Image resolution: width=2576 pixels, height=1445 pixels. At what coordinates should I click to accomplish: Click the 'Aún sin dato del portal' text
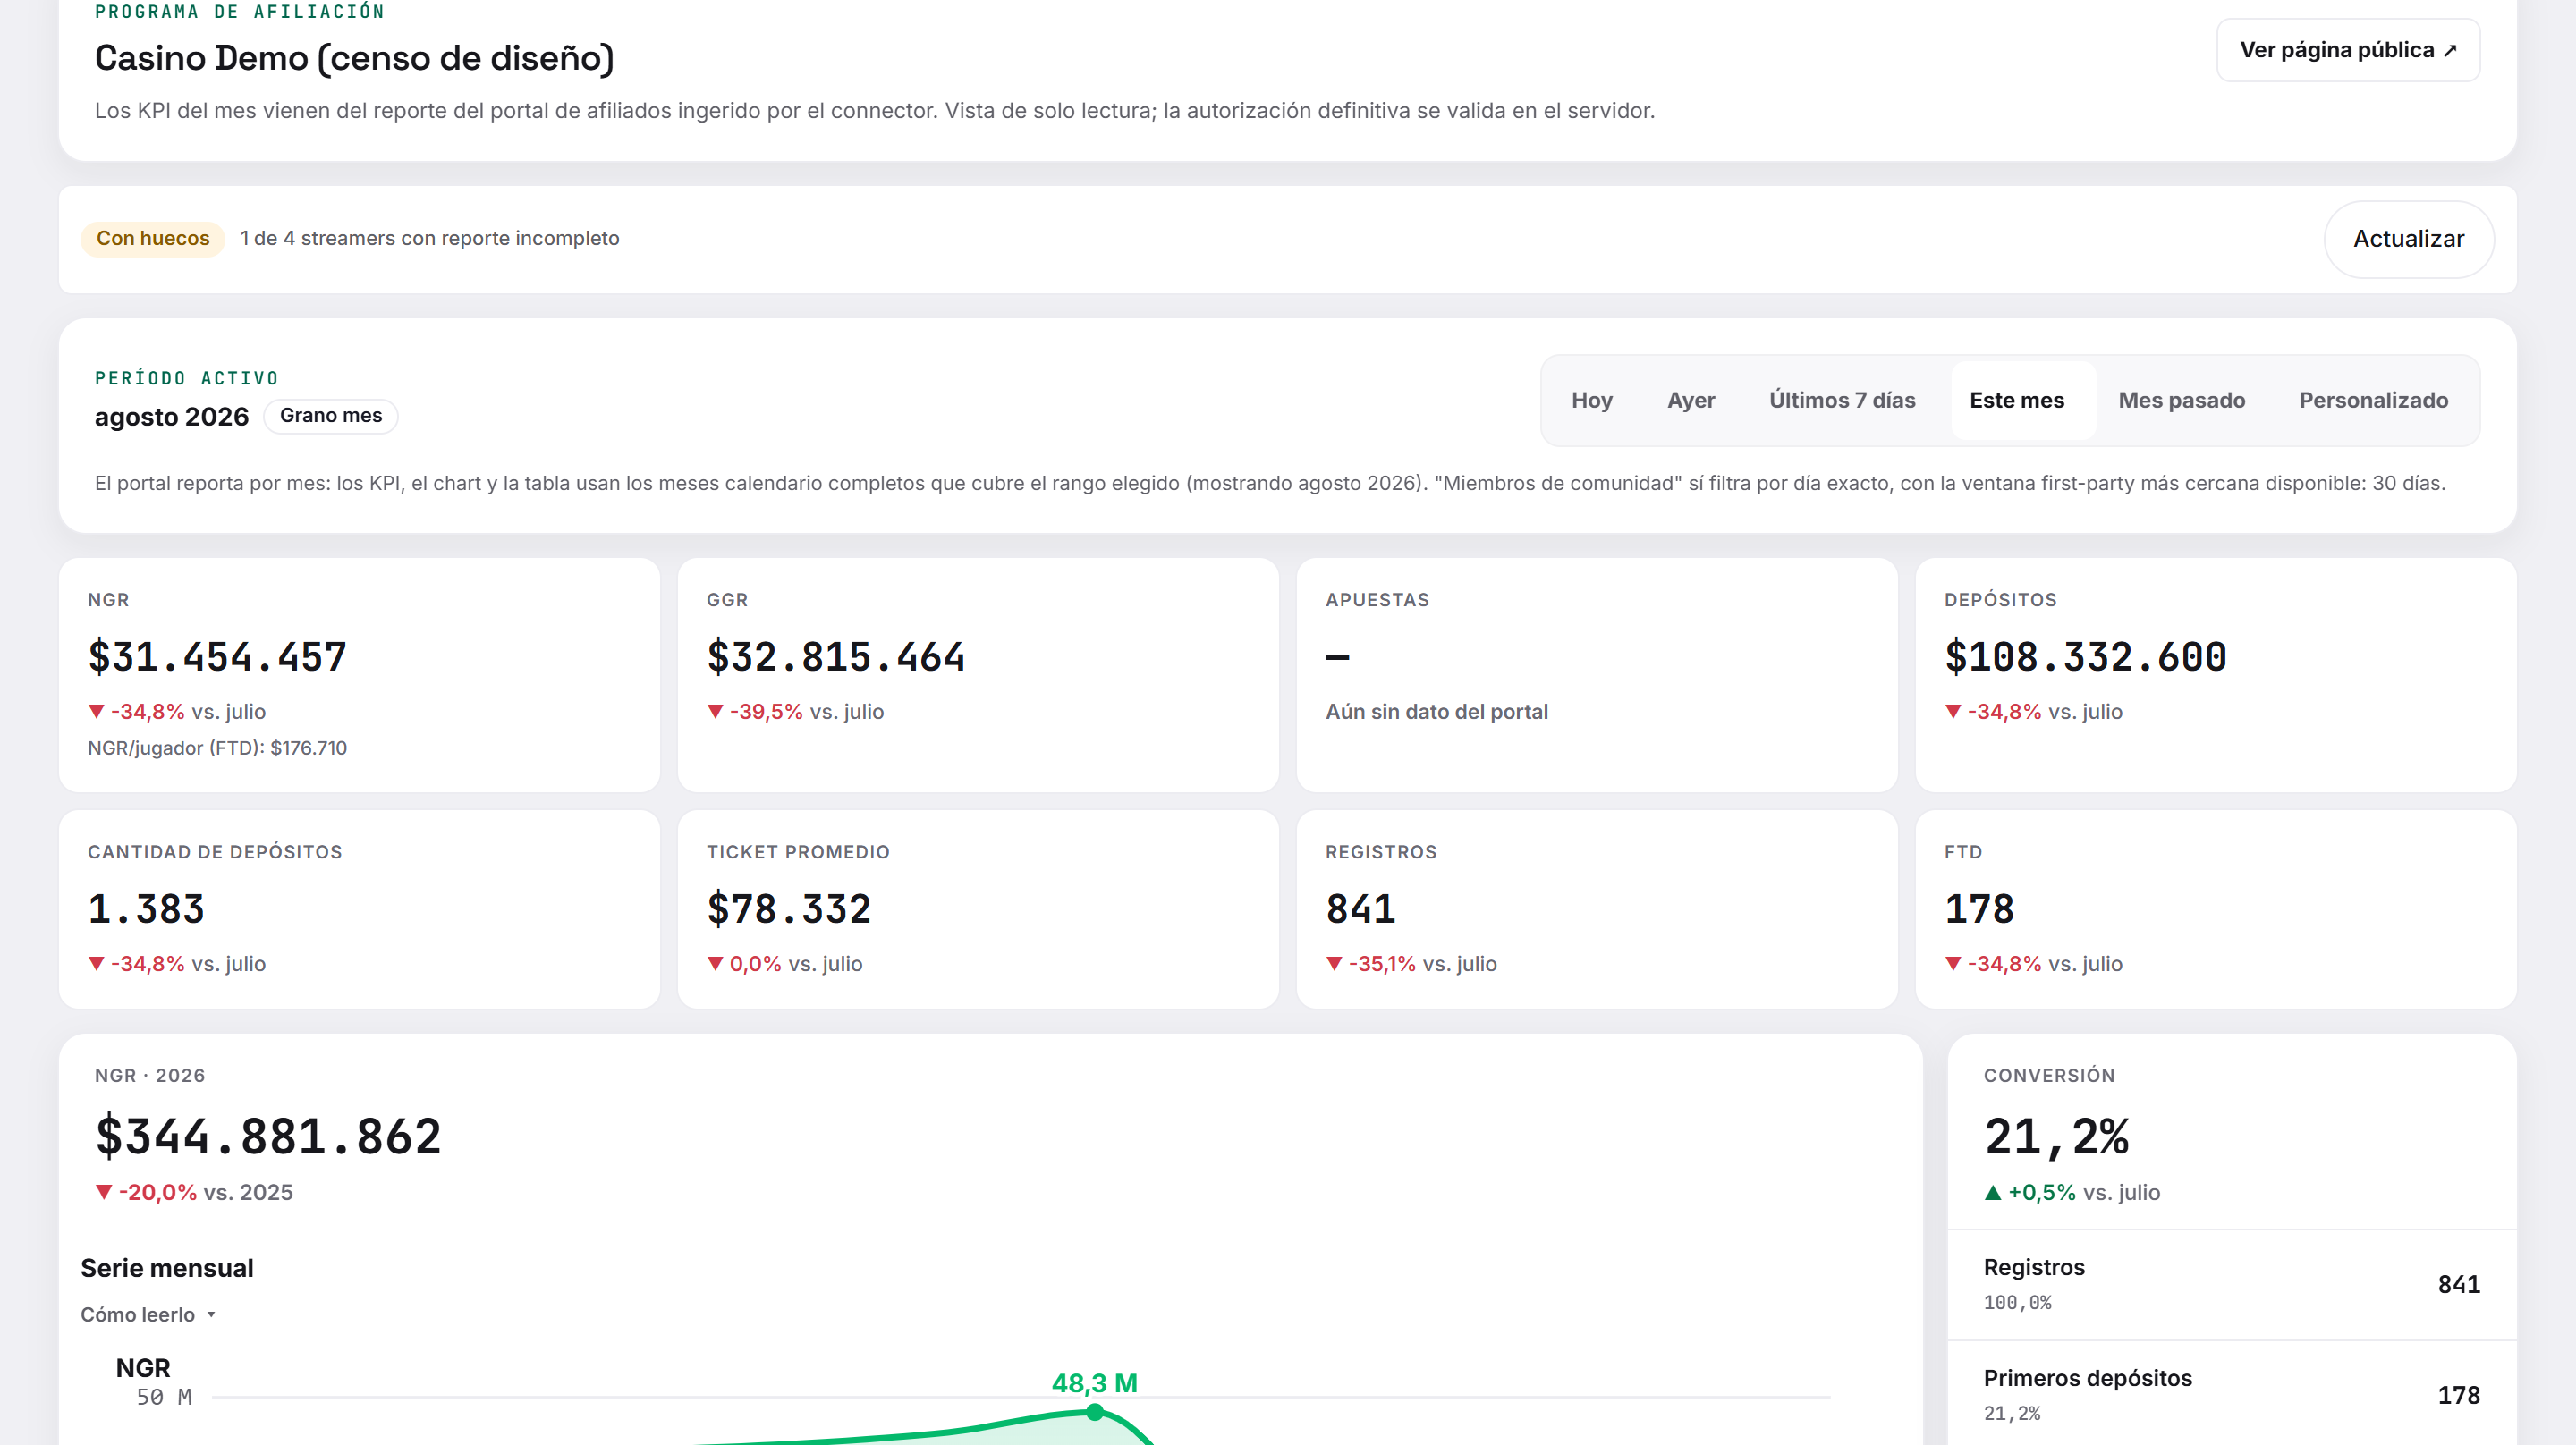click(1436, 712)
